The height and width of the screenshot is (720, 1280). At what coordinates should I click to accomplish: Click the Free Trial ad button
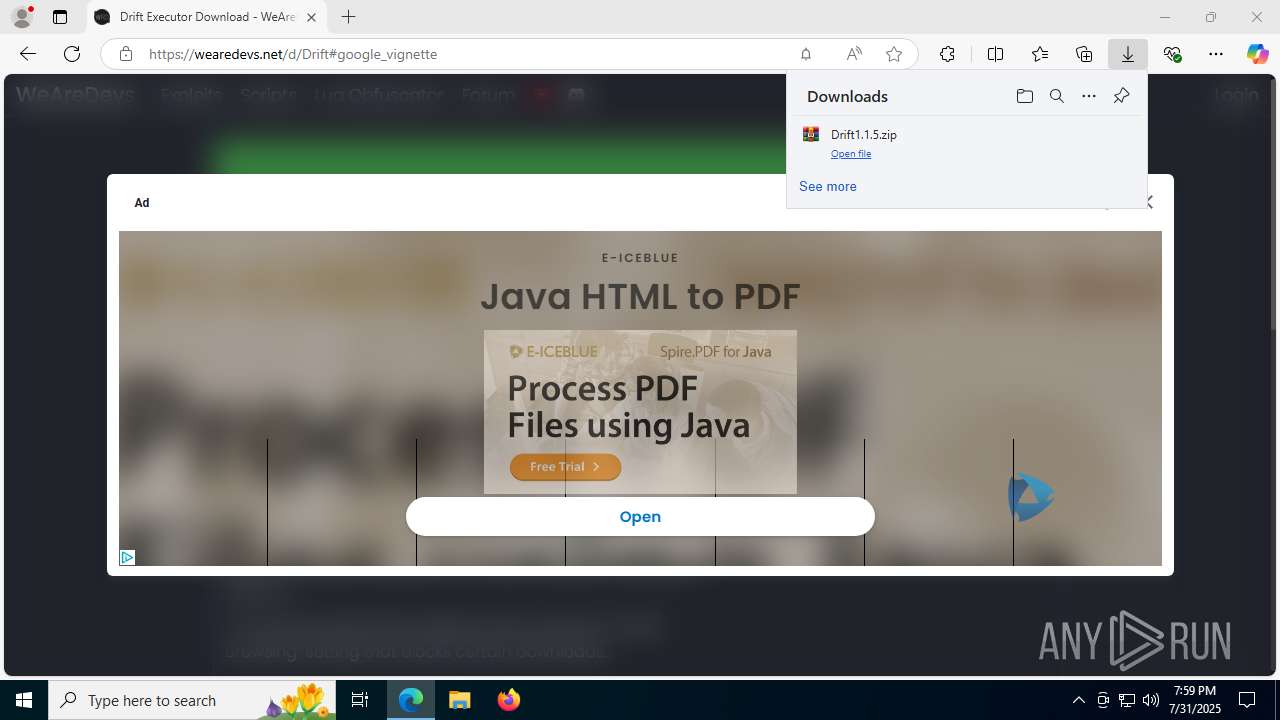565,467
